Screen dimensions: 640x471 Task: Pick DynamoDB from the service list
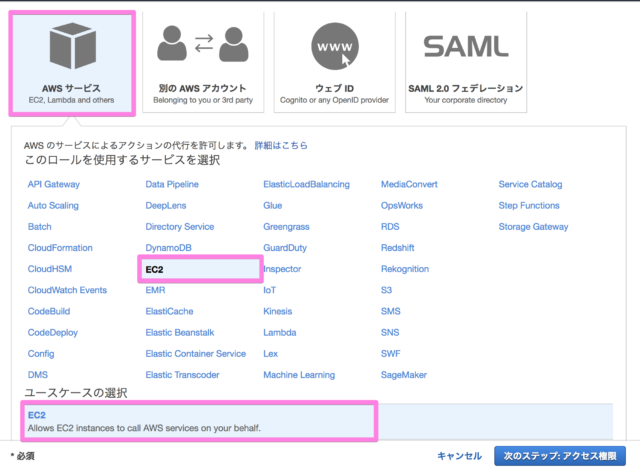pos(168,248)
